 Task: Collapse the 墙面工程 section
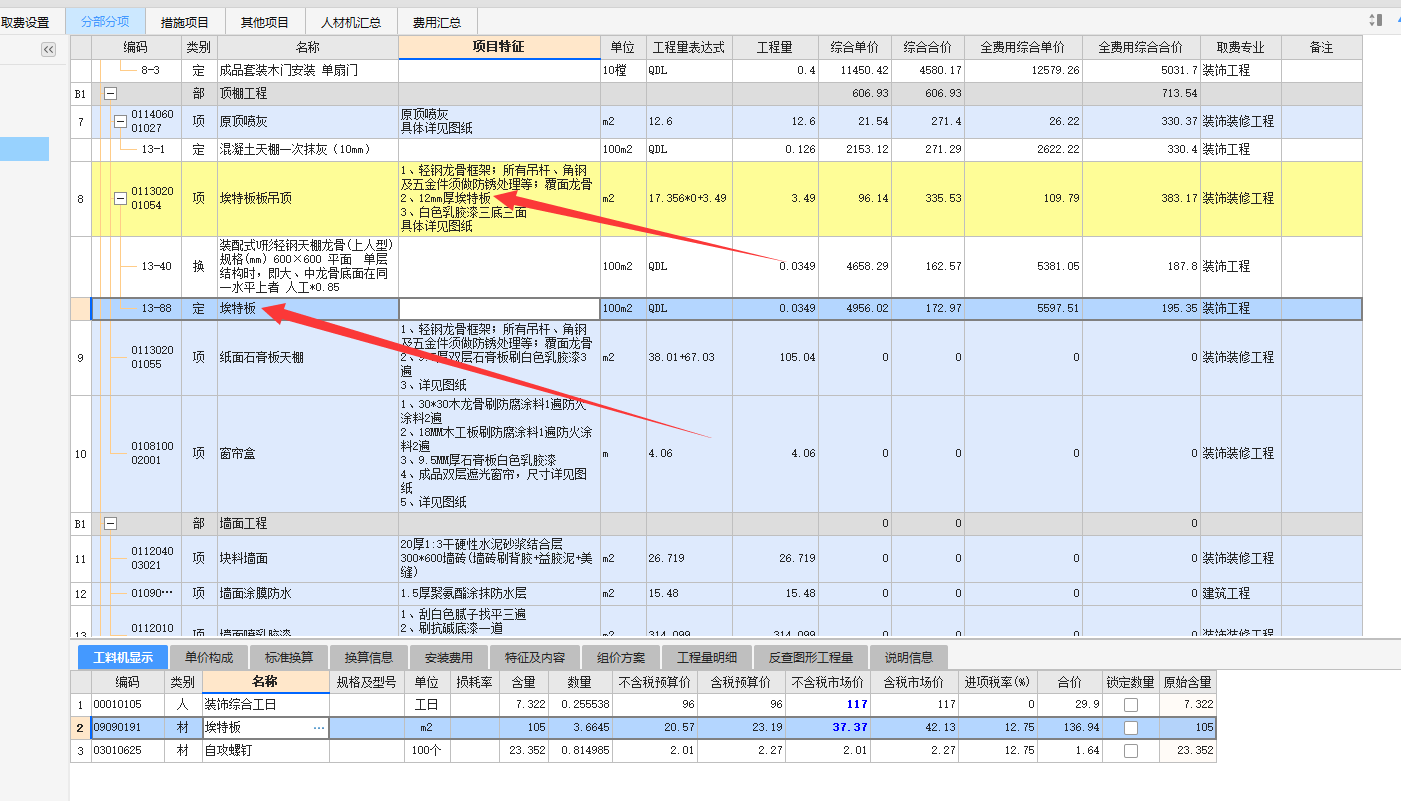(x=110, y=523)
